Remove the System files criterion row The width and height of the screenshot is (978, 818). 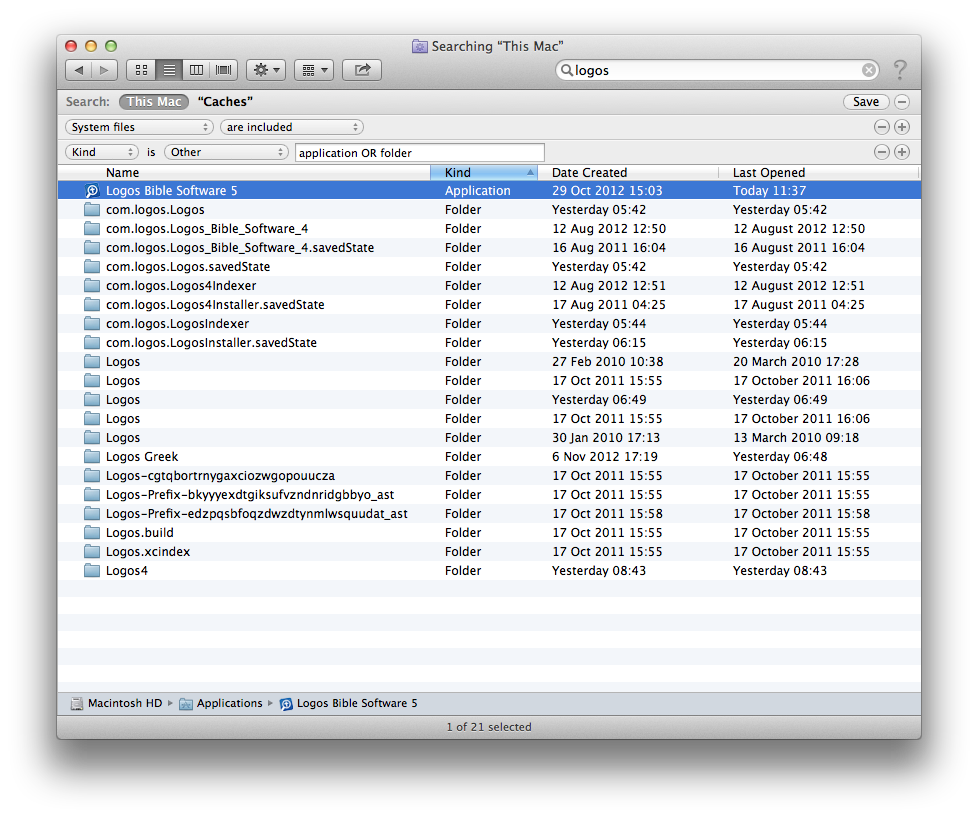click(881, 127)
